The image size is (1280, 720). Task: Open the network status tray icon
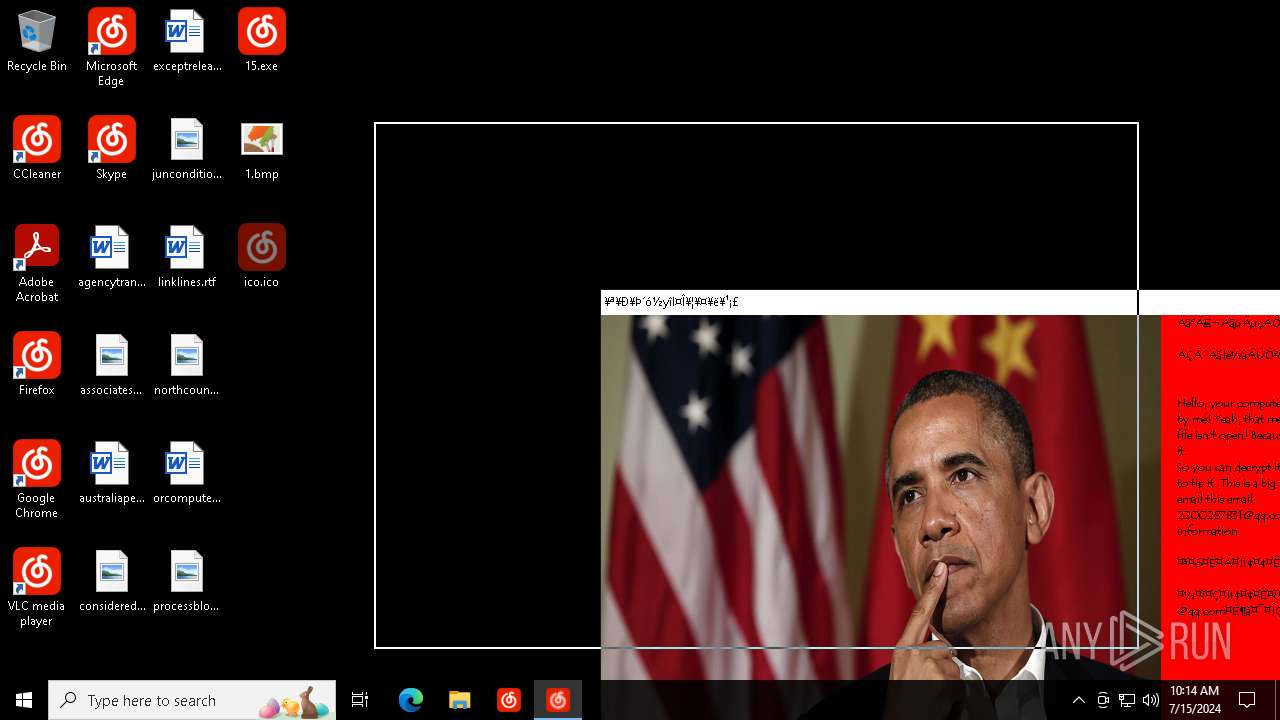(x=1127, y=700)
